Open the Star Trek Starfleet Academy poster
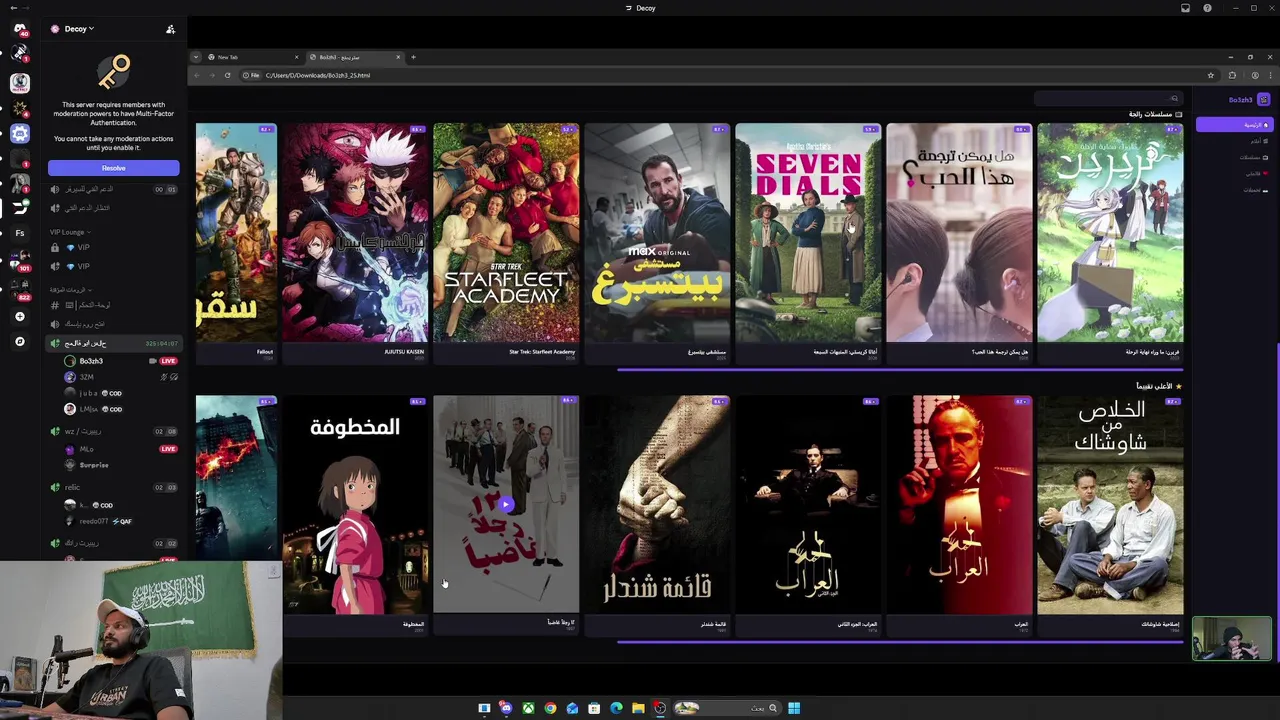 click(506, 233)
